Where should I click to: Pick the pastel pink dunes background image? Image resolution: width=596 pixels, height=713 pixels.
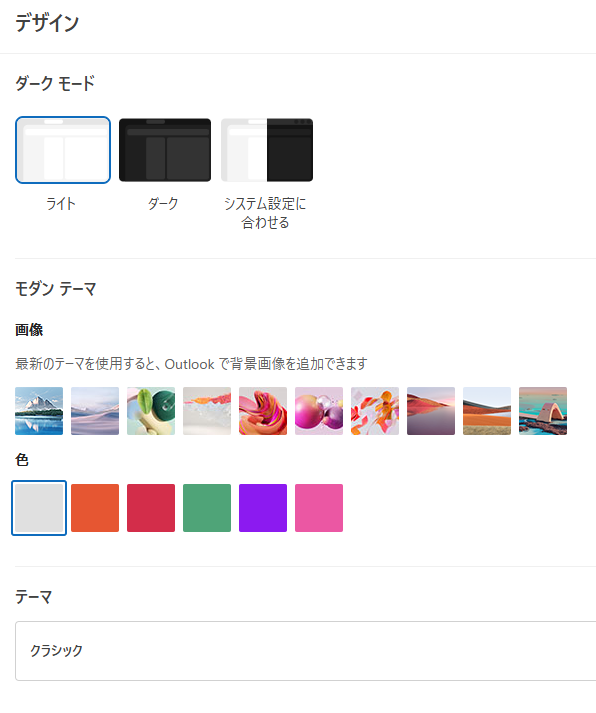(x=95, y=411)
